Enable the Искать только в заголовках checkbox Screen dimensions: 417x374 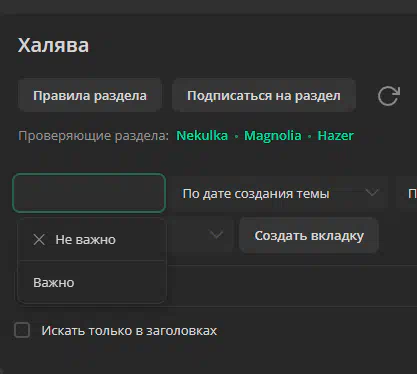(x=22, y=330)
